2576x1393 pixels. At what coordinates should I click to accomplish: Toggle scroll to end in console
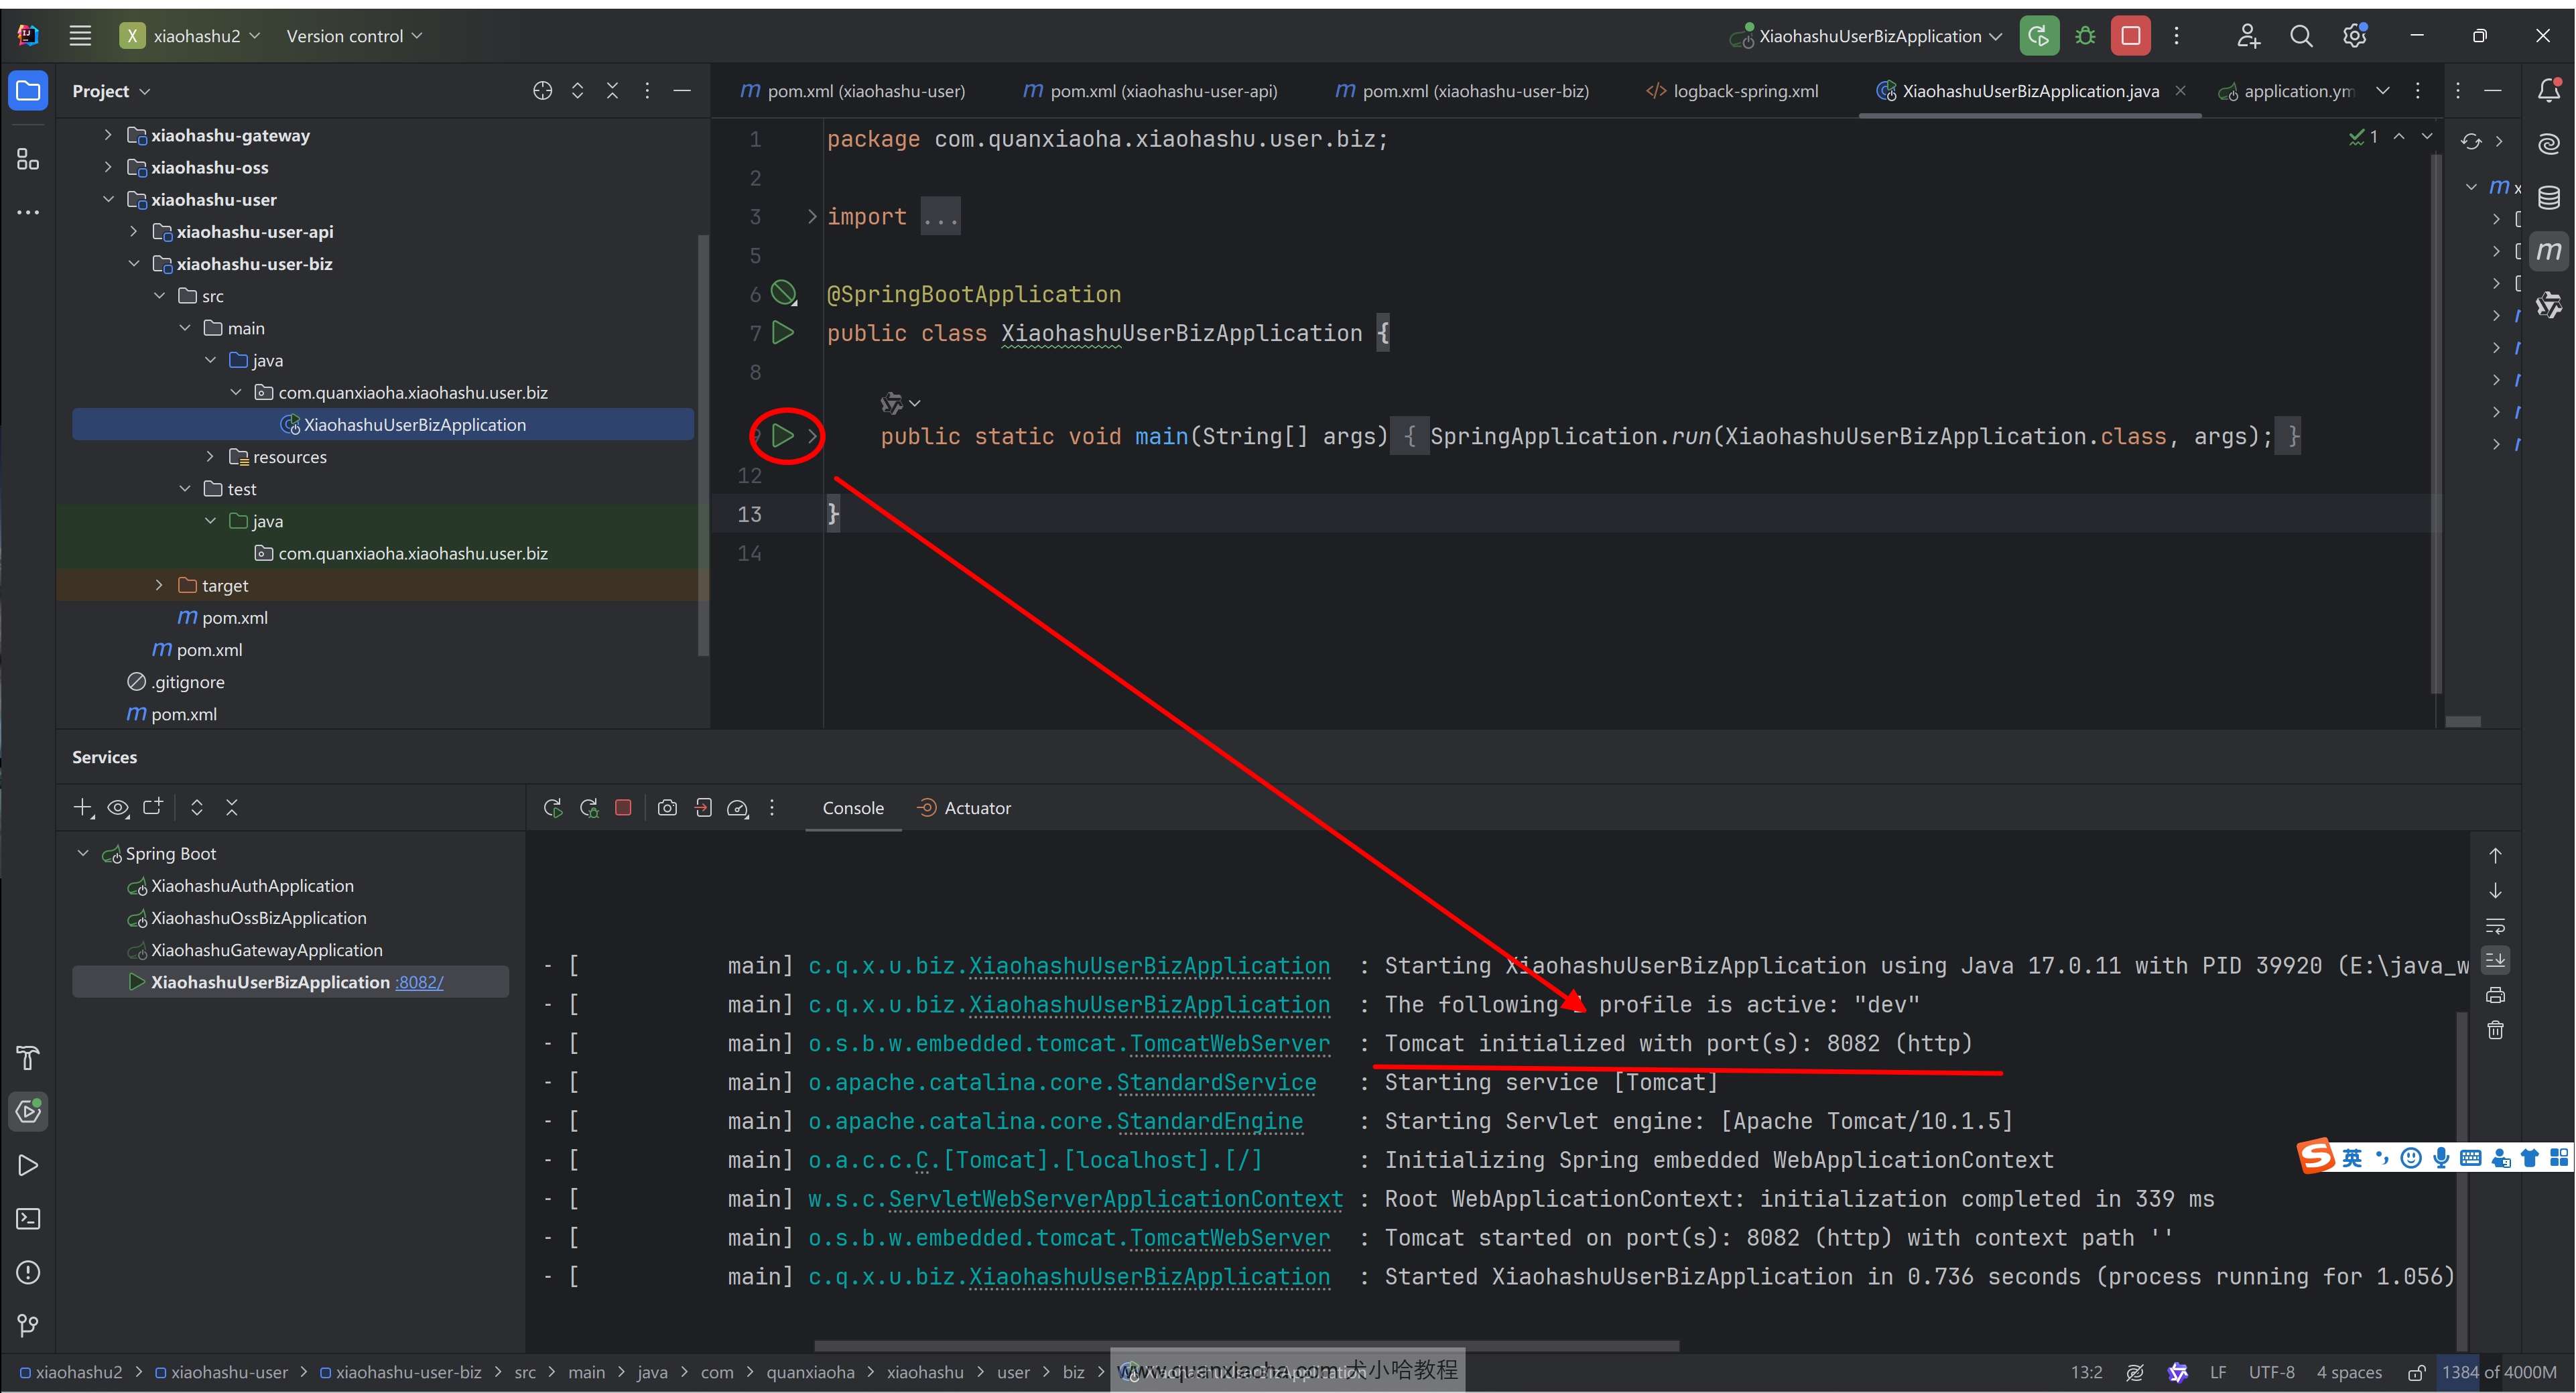point(2495,960)
